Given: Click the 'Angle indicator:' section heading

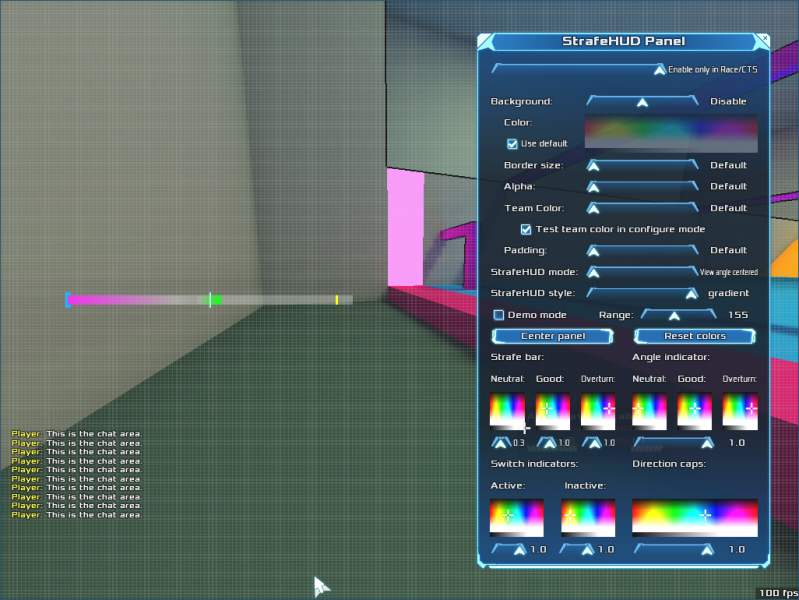Looking at the screenshot, I should [x=671, y=357].
